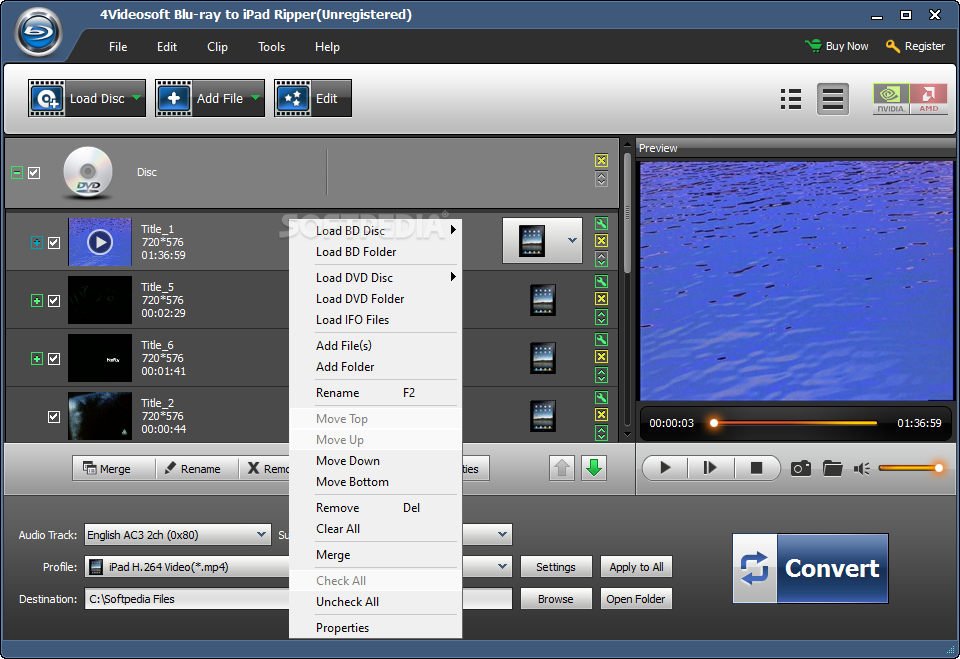Screen dimensions: 960x659
Task: Switch to compact row view icon
Action: [833, 99]
